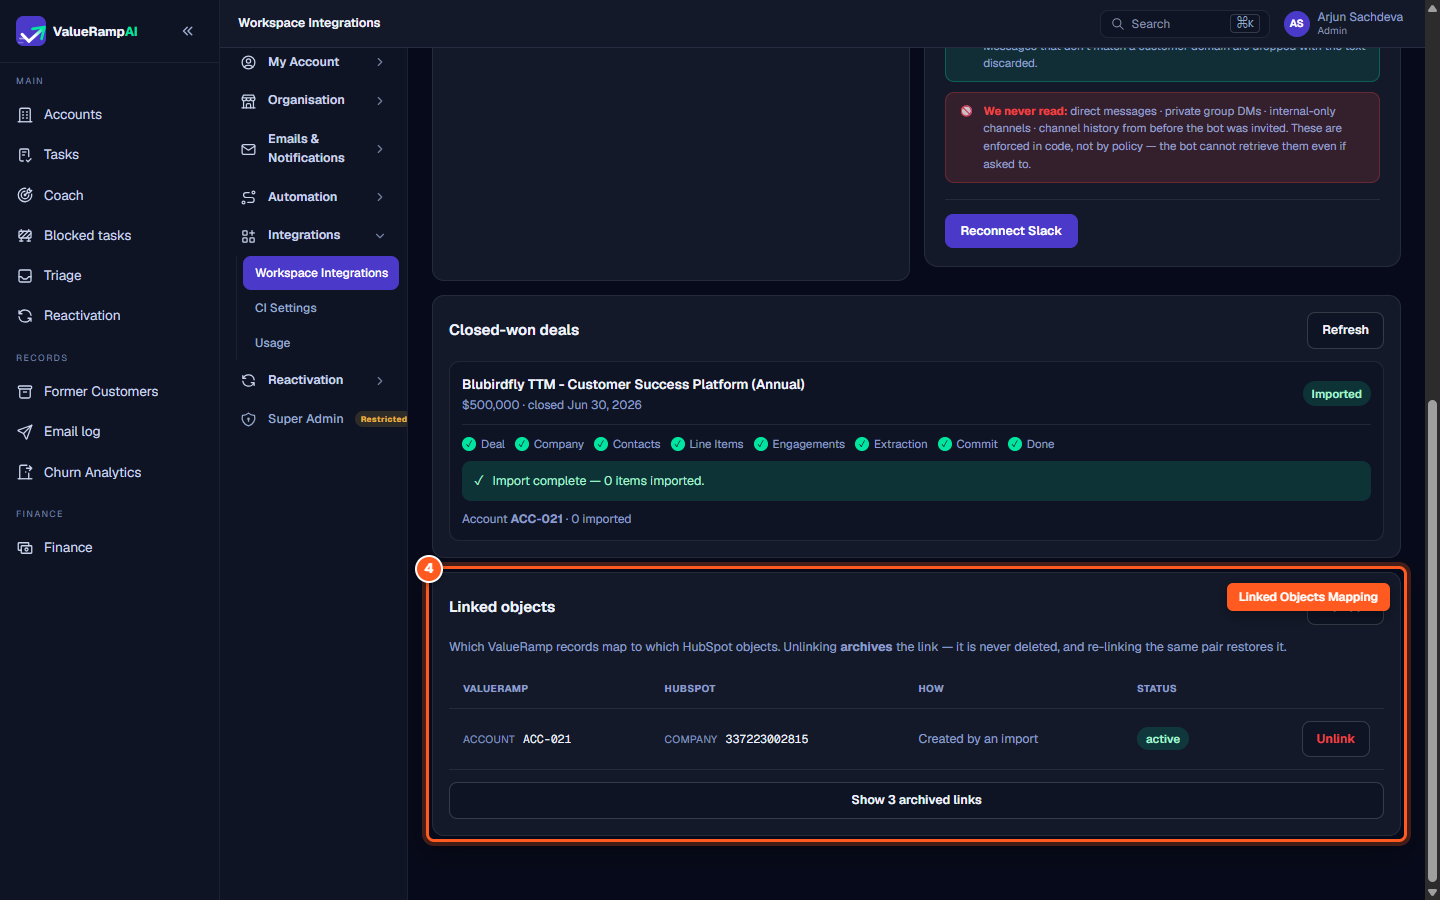The width and height of the screenshot is (1440, 900).
Task: Click the Finance wallet icon
Action: (x=25, y=548)
